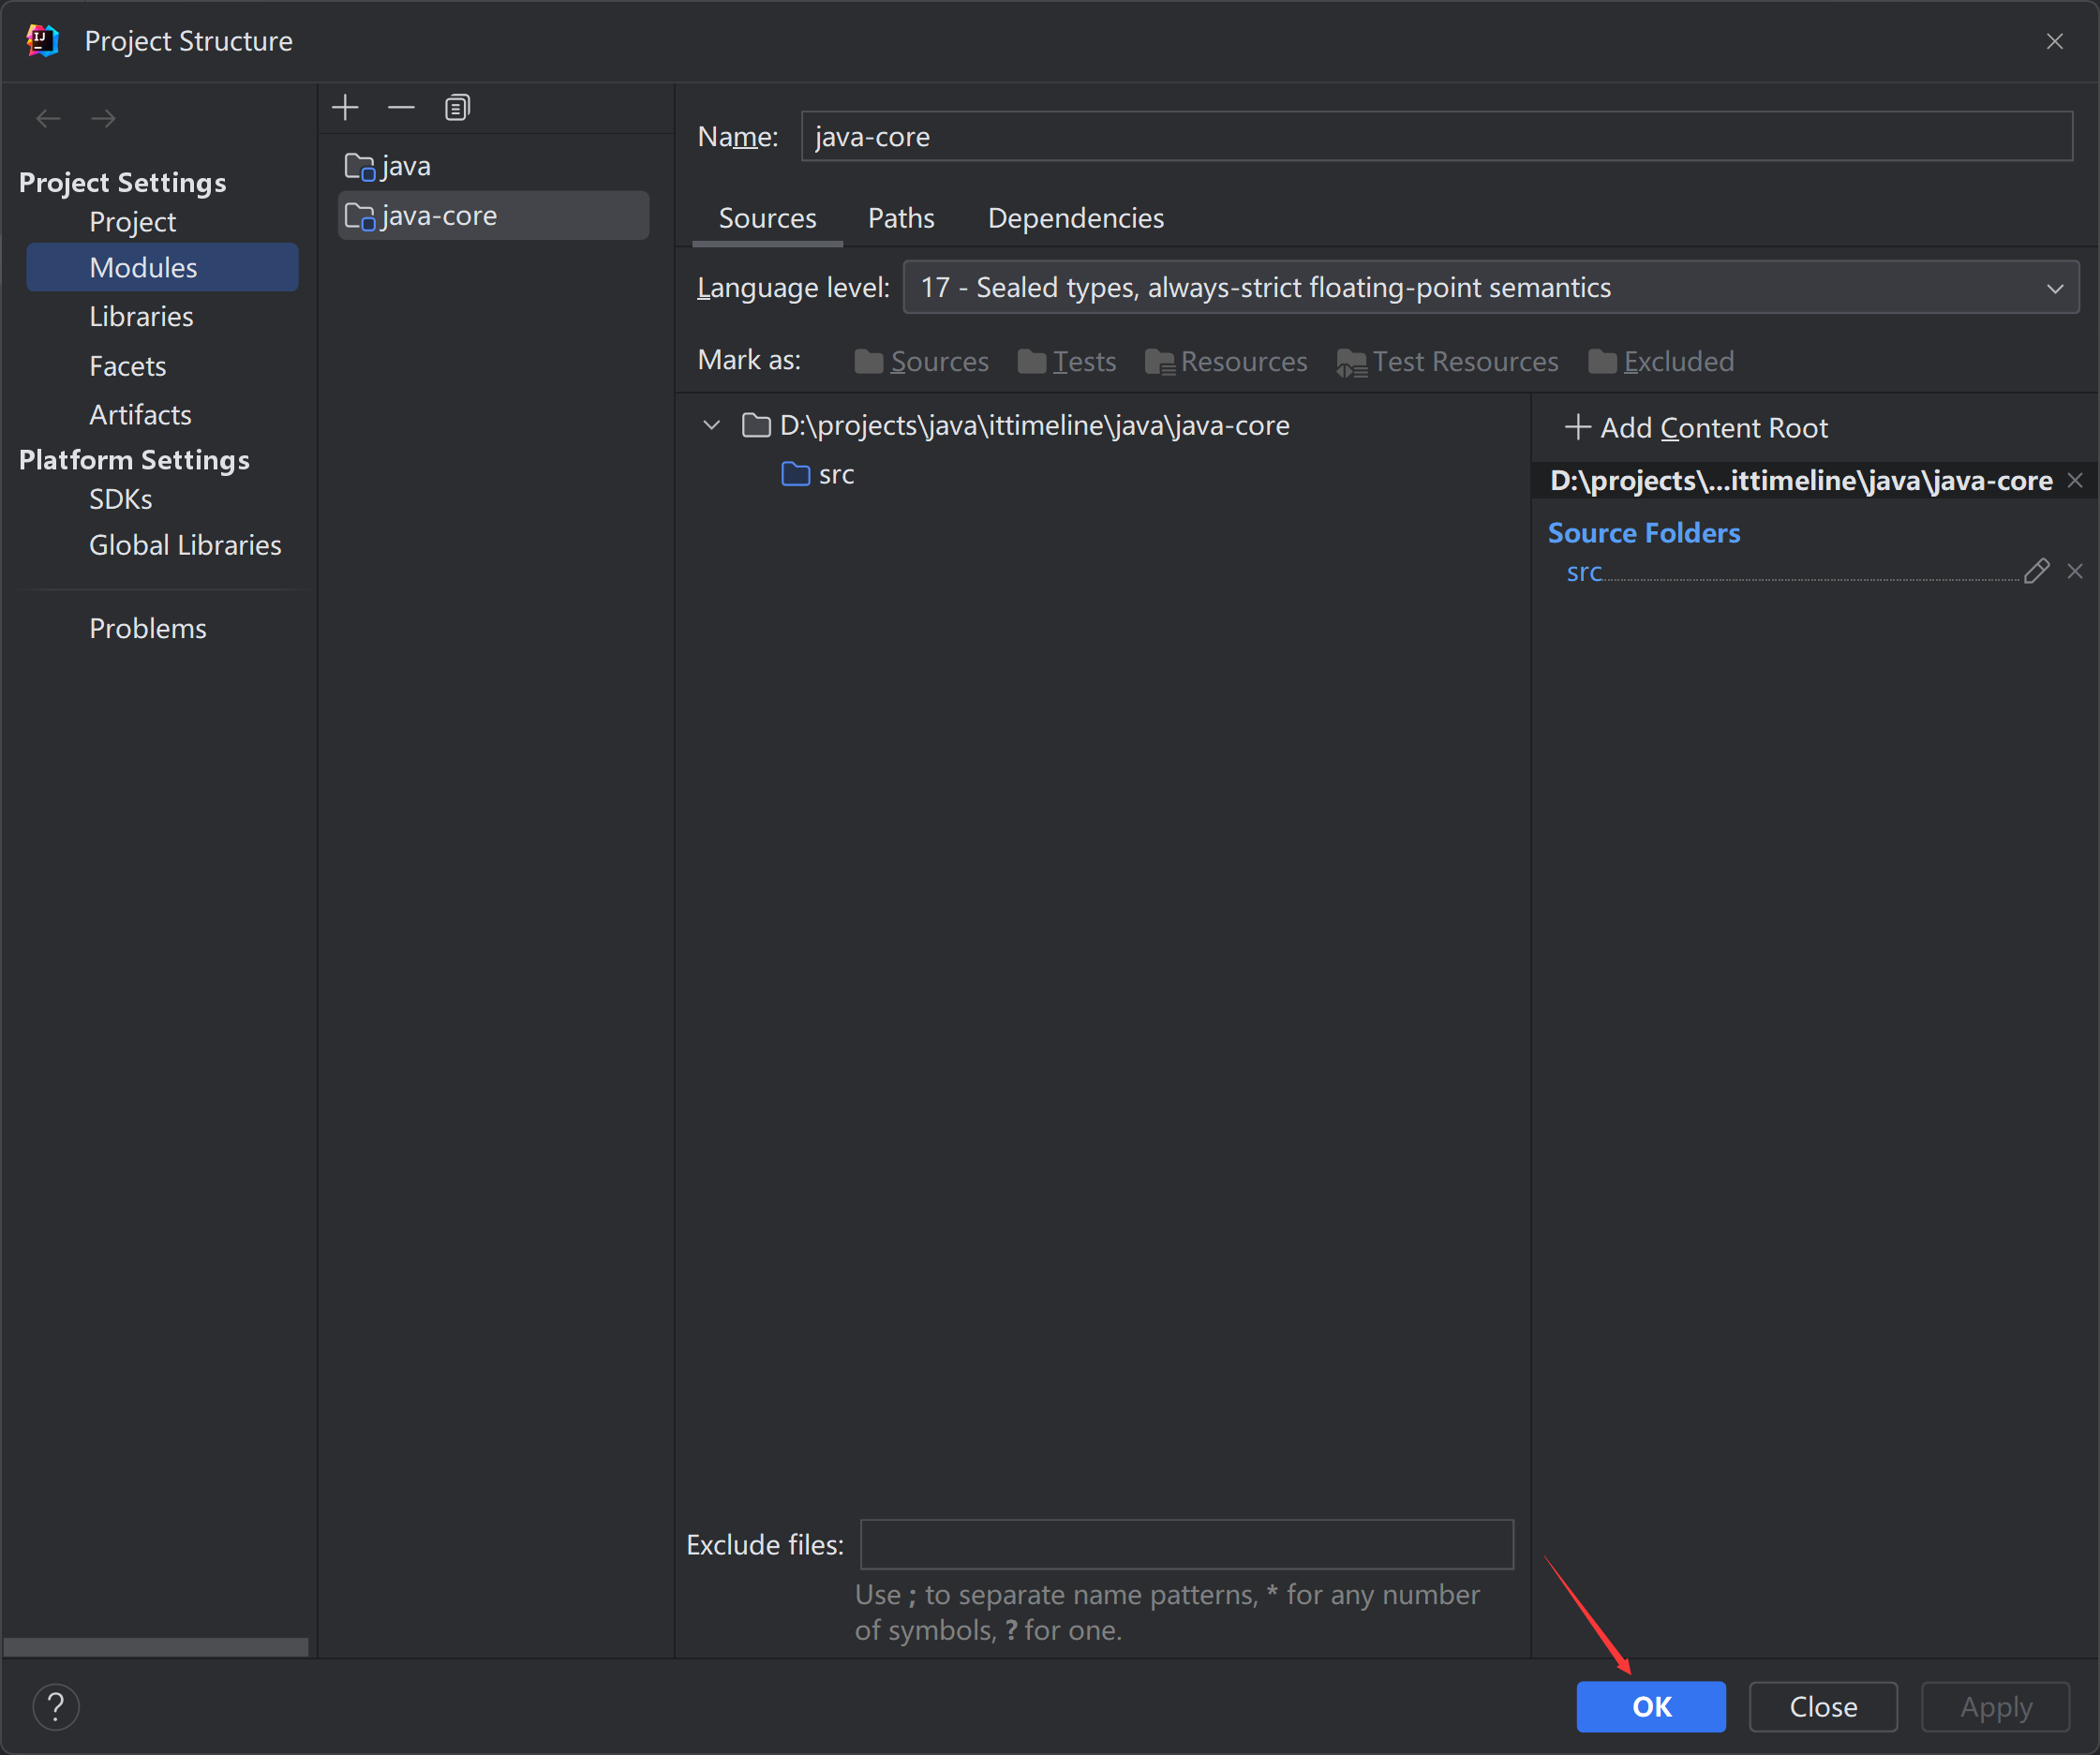The width and height of the screenshot is (2100, 1755).
Task: Mark folder as Sources
Action: [921, 361]
